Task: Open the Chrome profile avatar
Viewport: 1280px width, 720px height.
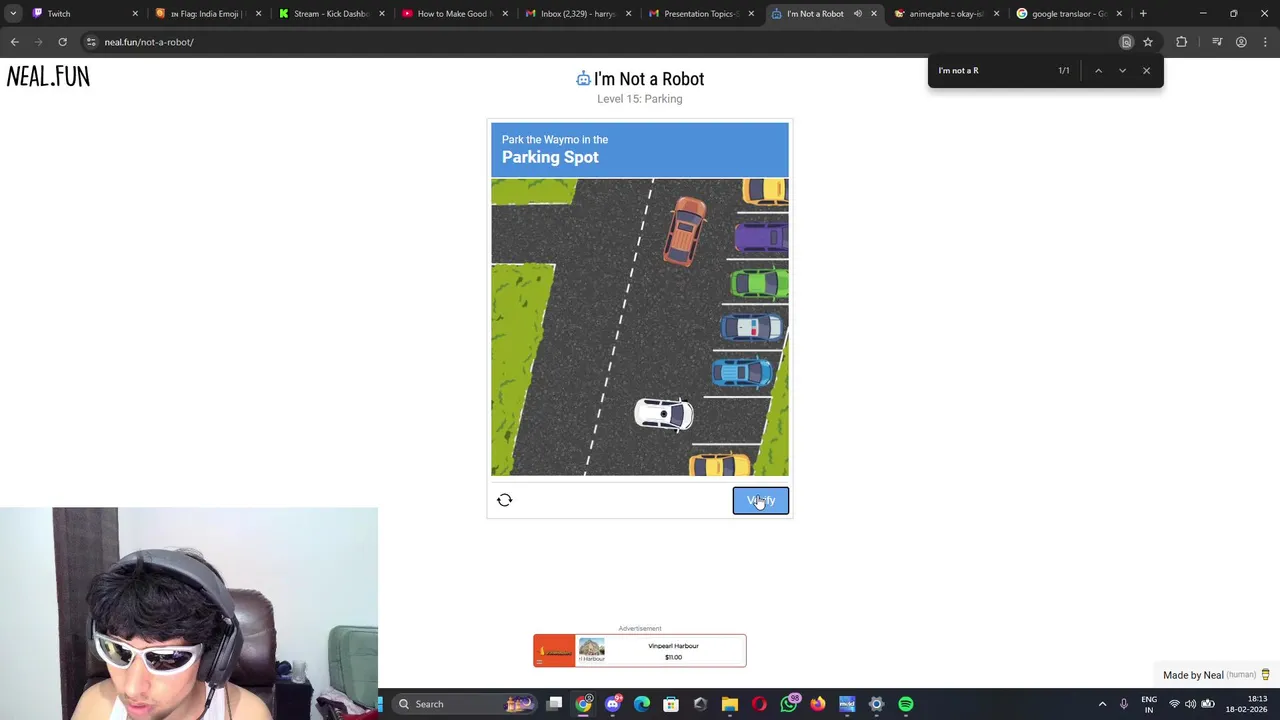Action: [1241, 42]
